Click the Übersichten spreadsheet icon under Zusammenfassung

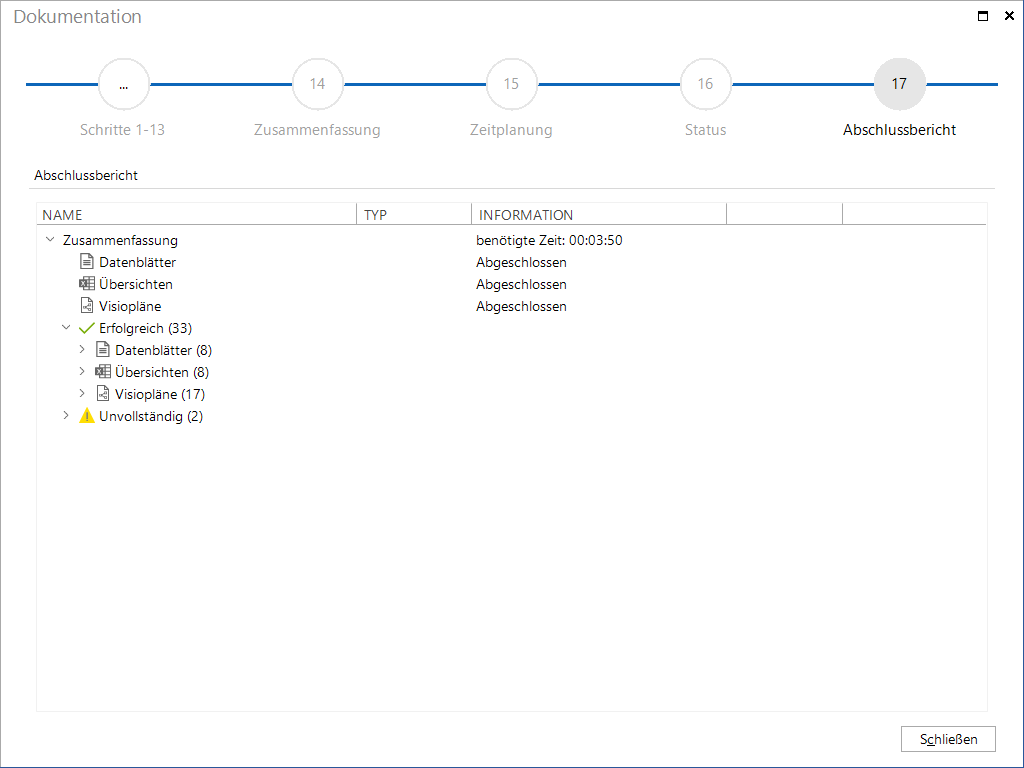point(86,284)
